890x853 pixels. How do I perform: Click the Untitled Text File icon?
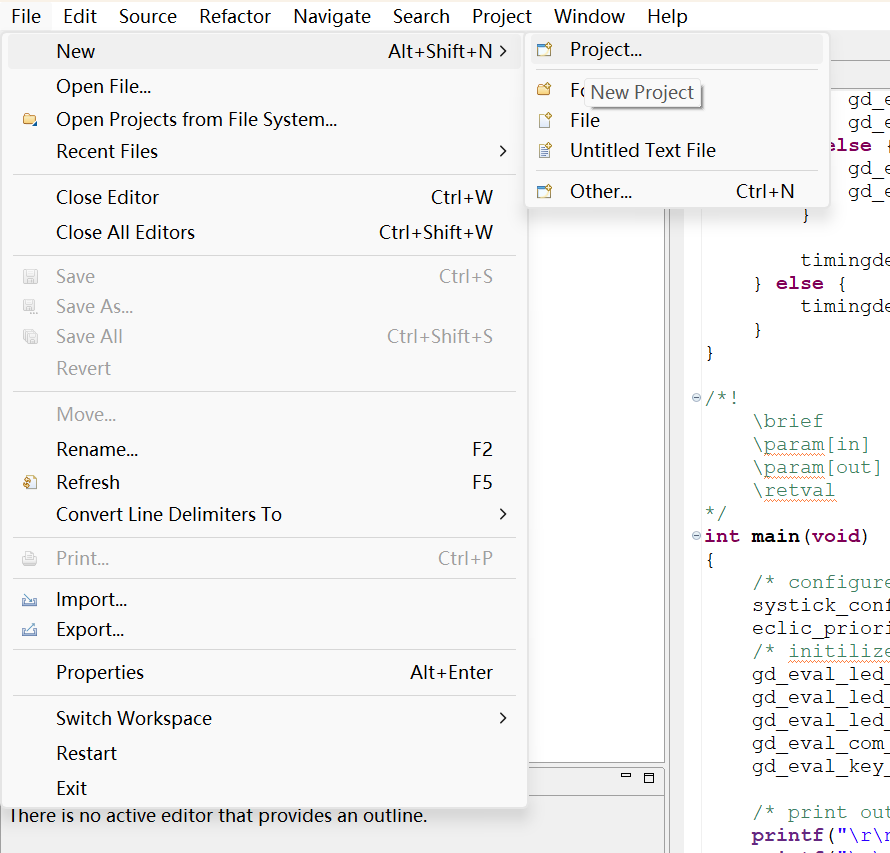[544, 151]
